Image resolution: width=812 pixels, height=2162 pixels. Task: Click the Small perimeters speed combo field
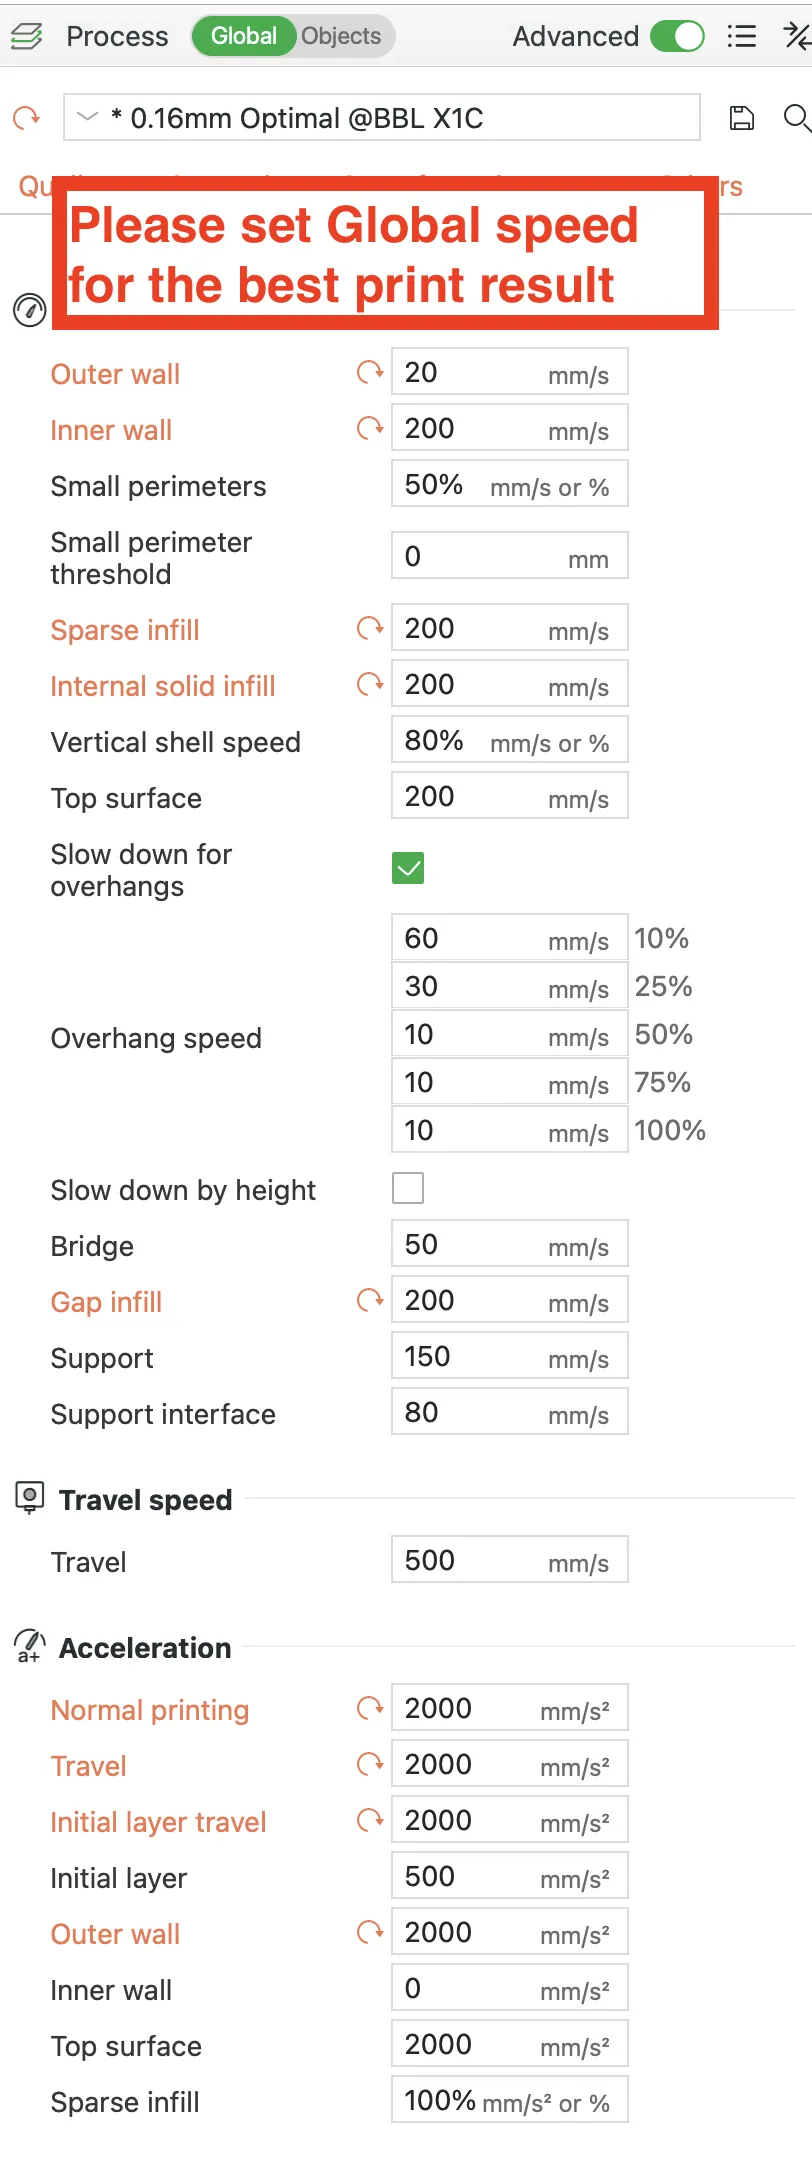[509, 485]
